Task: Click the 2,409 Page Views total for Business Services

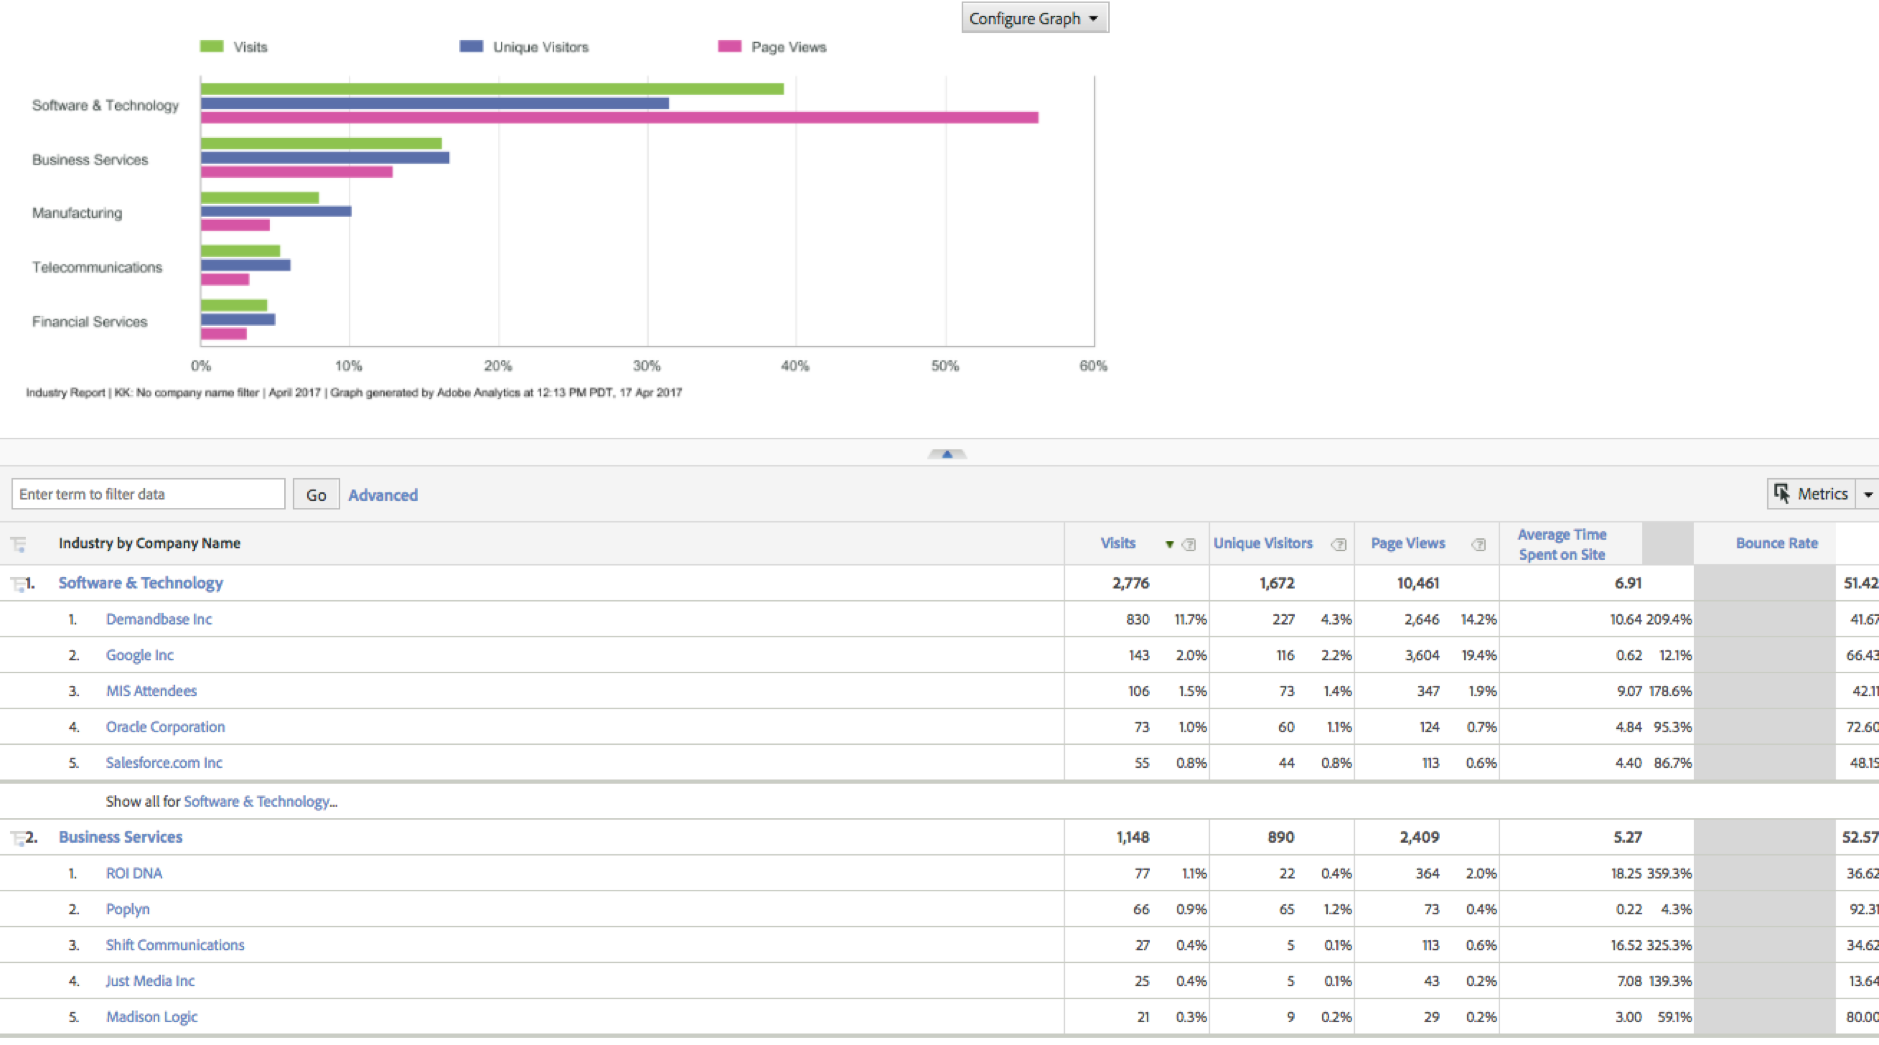Action: 1420,837
